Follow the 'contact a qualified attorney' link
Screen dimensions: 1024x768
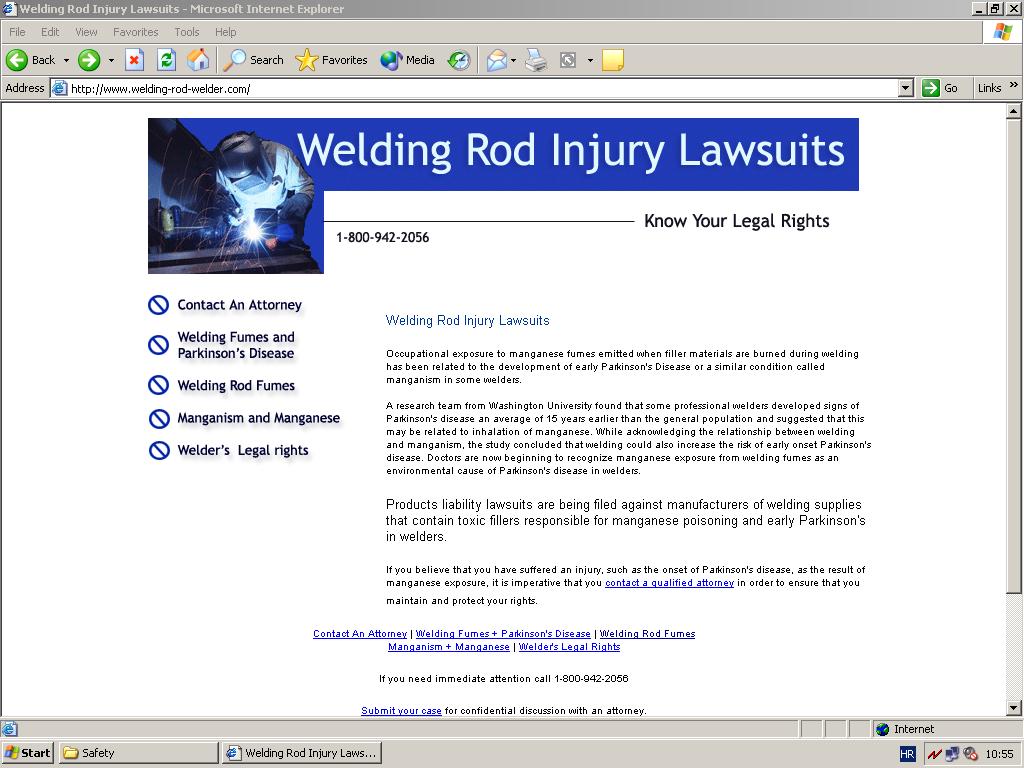tap(669, 583)
